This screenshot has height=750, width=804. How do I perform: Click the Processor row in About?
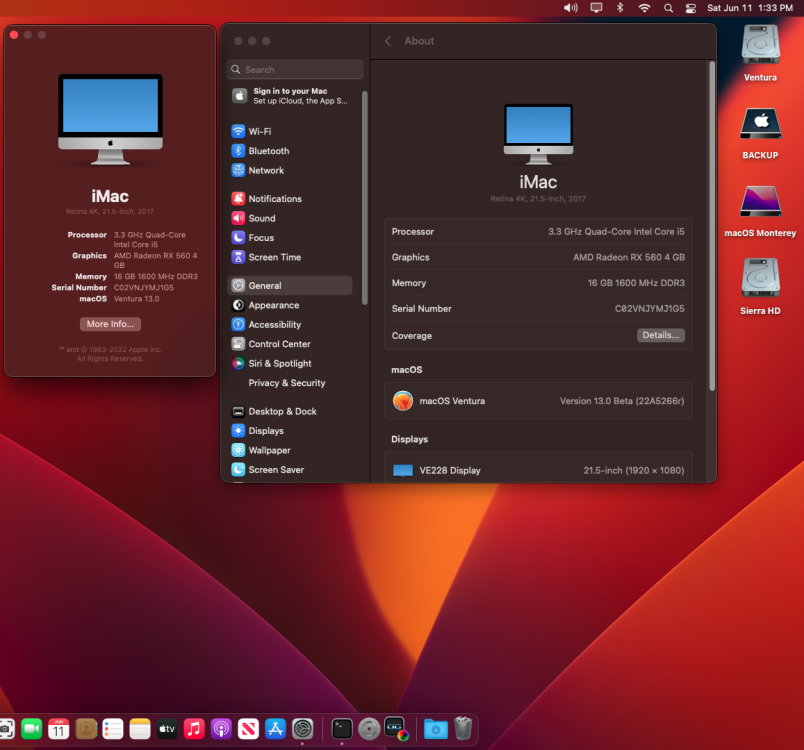(x=538, y=232)
